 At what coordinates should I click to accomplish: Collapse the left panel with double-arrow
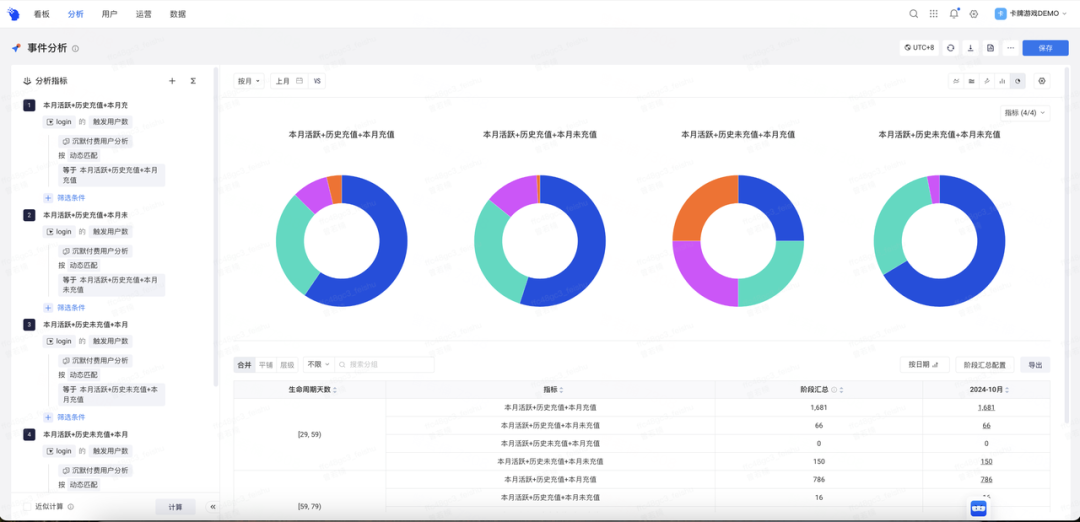point(213,506)
